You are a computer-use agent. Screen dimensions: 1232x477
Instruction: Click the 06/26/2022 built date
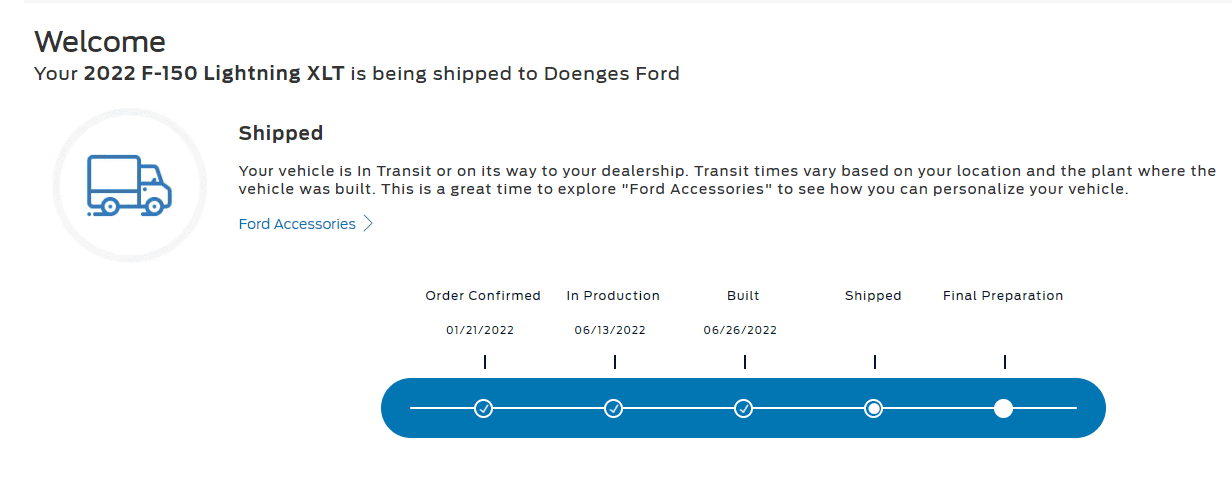point(740,330)
